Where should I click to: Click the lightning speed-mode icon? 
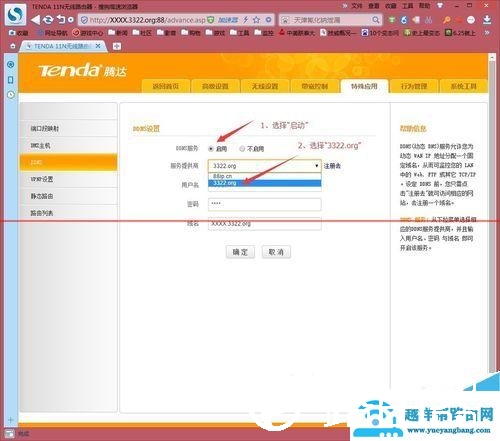click(246, 20)
